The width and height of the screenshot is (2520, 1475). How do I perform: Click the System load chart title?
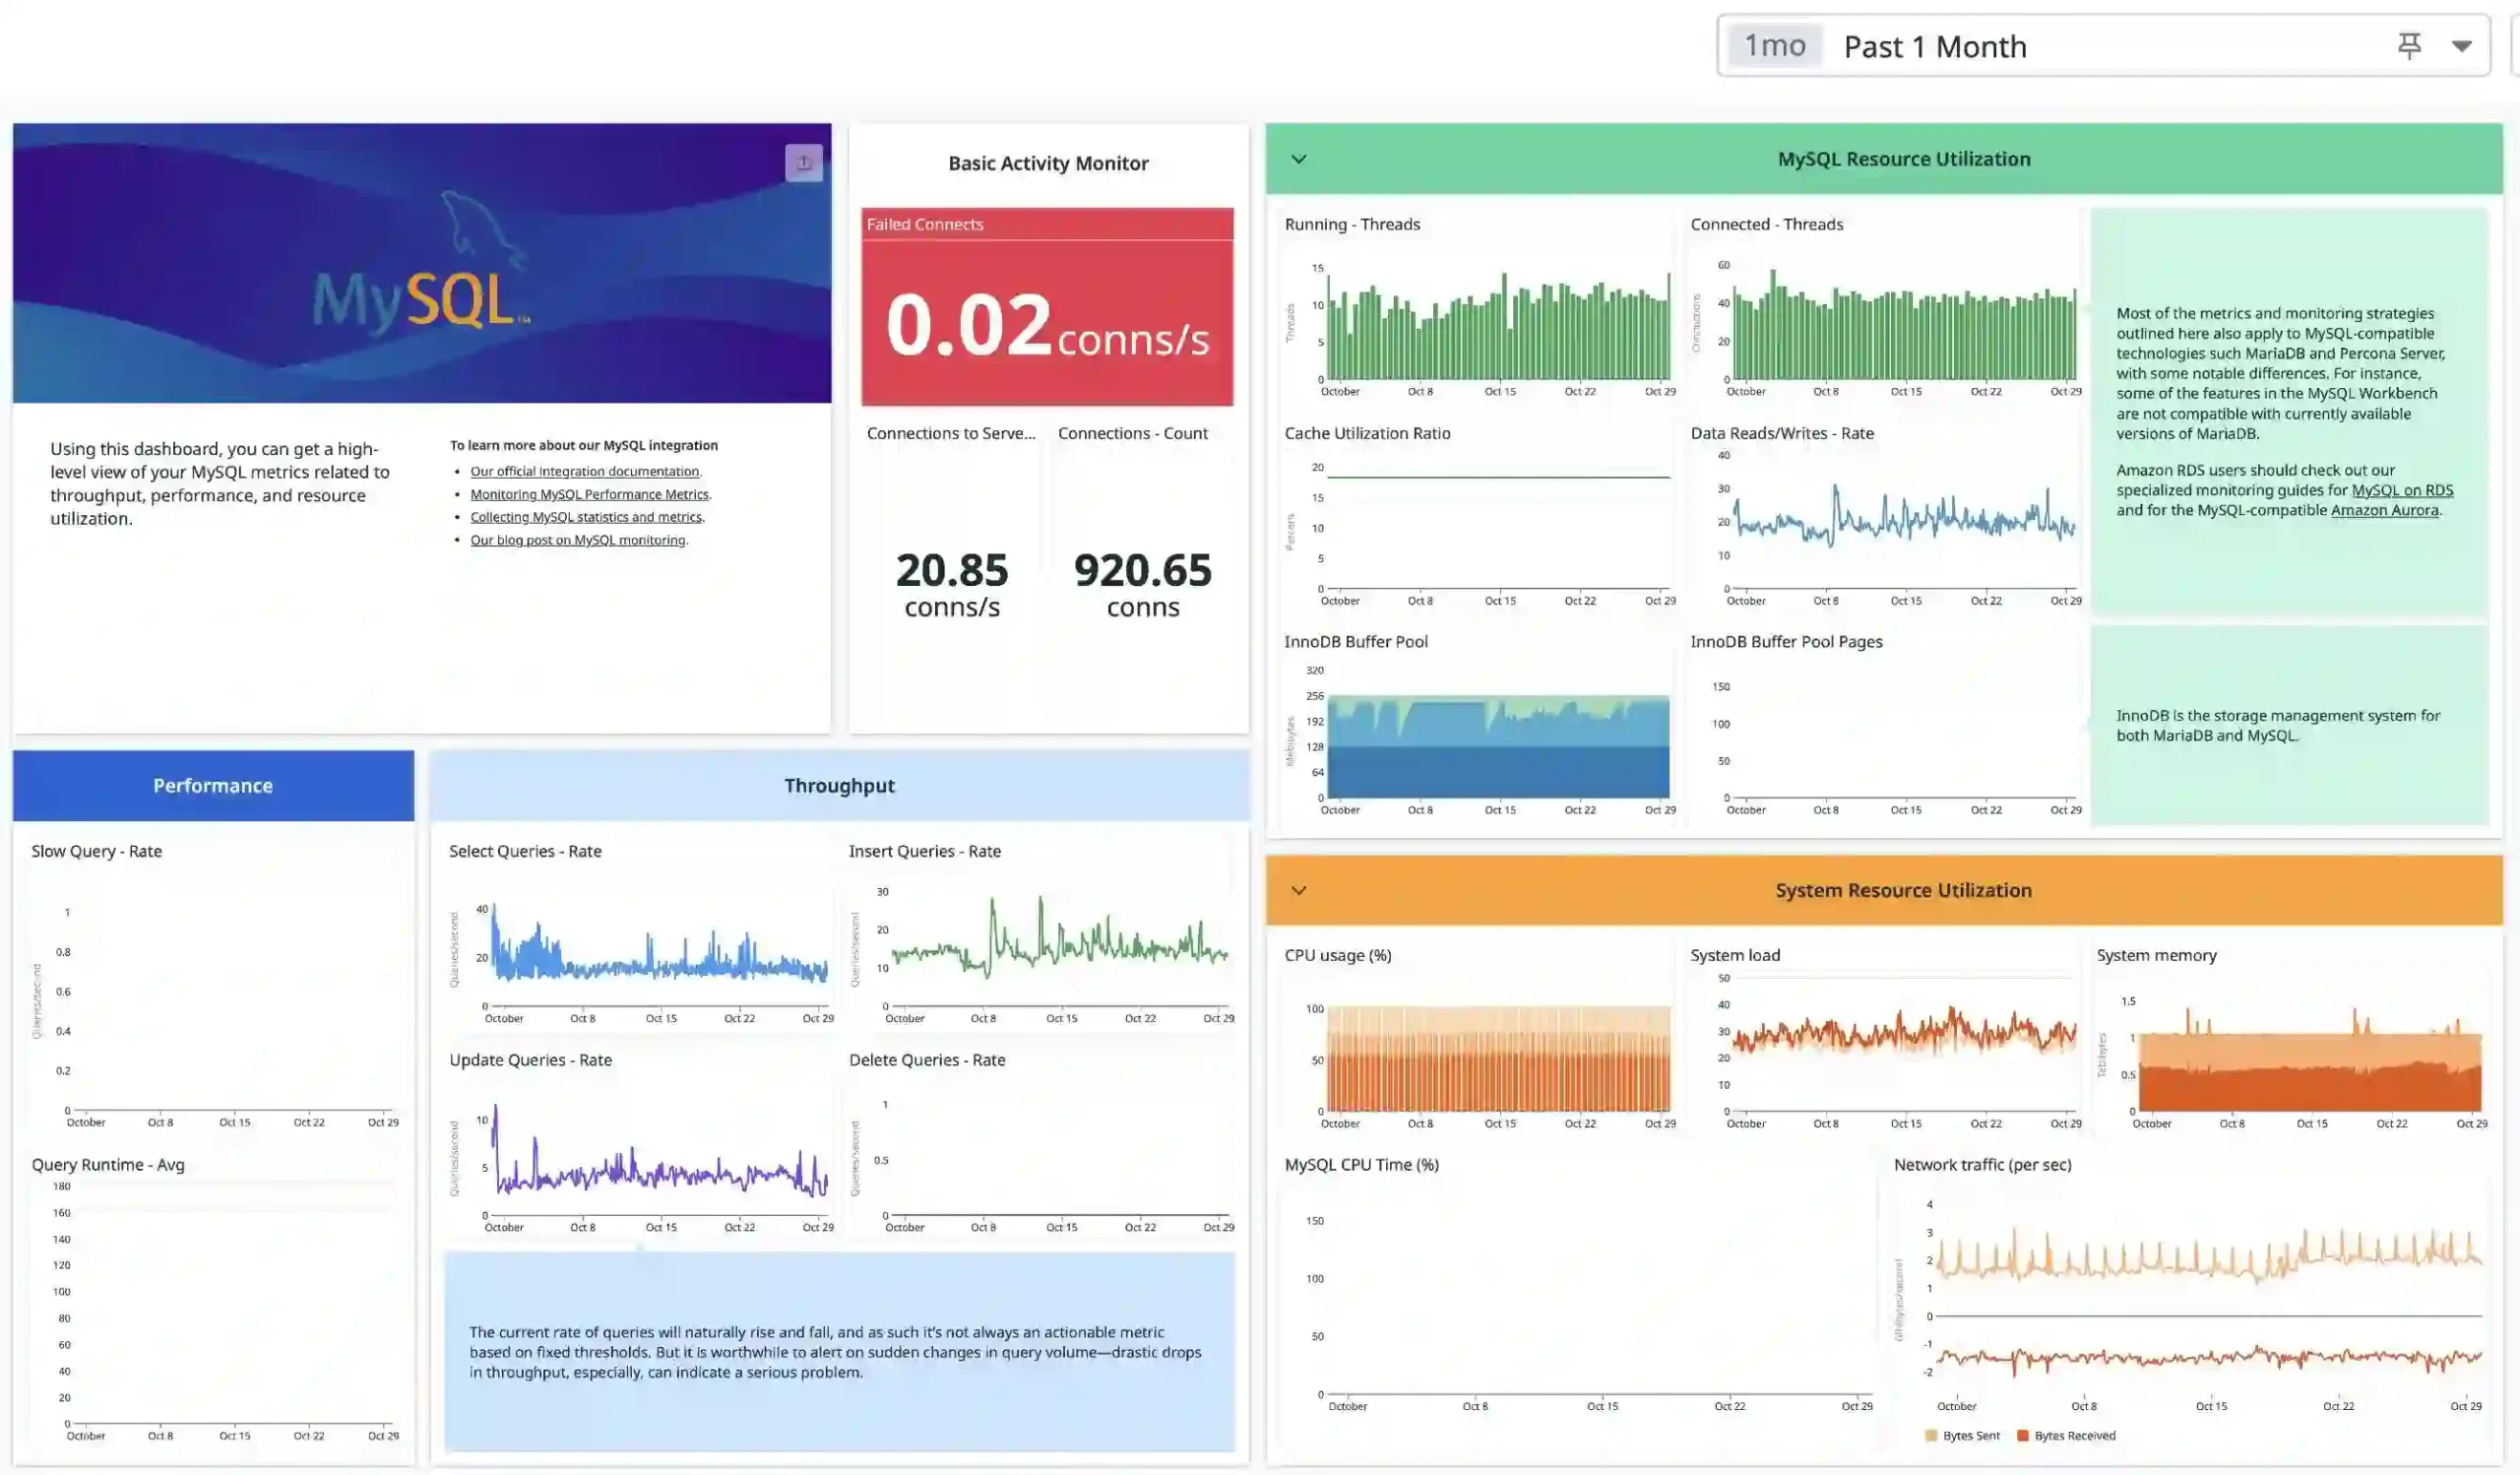1735,955
